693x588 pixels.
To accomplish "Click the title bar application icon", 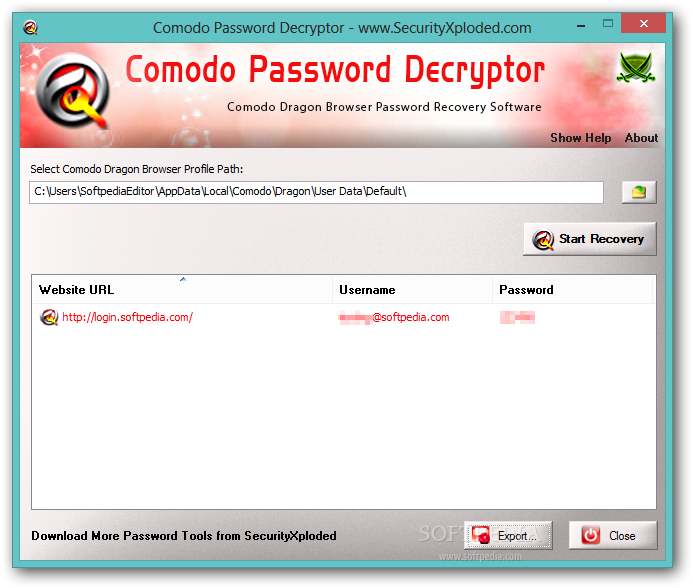I will pos(30,27).
